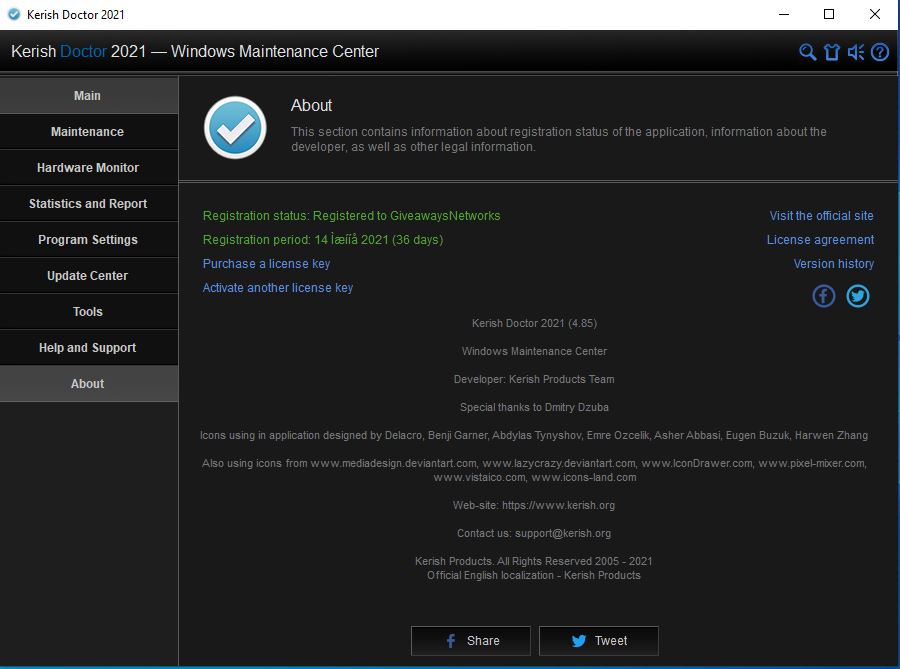Open Program Settings

pos(89,240)
